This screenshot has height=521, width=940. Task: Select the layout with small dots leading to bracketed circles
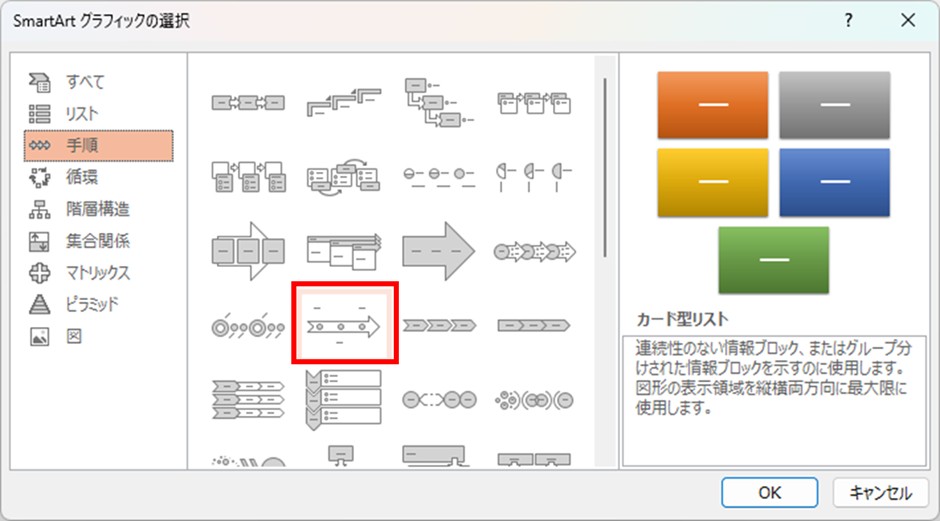click(534, 399)
